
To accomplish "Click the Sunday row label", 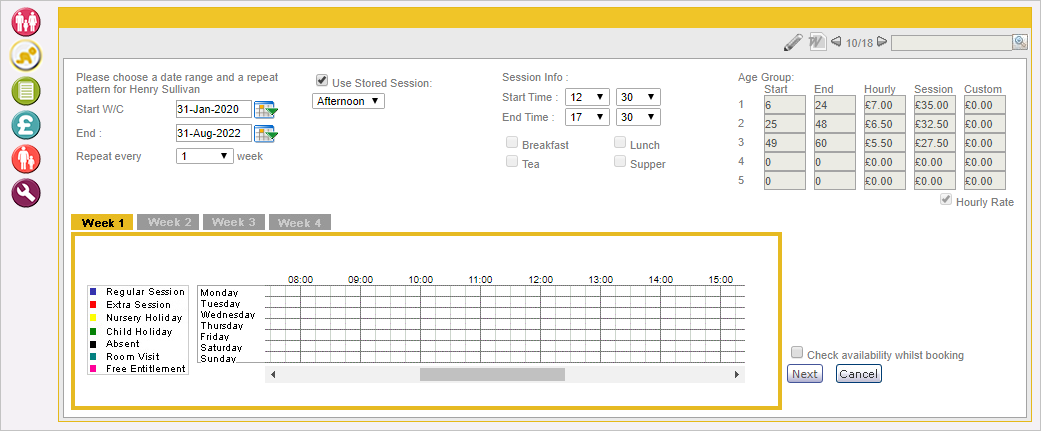I will [218, 359].
